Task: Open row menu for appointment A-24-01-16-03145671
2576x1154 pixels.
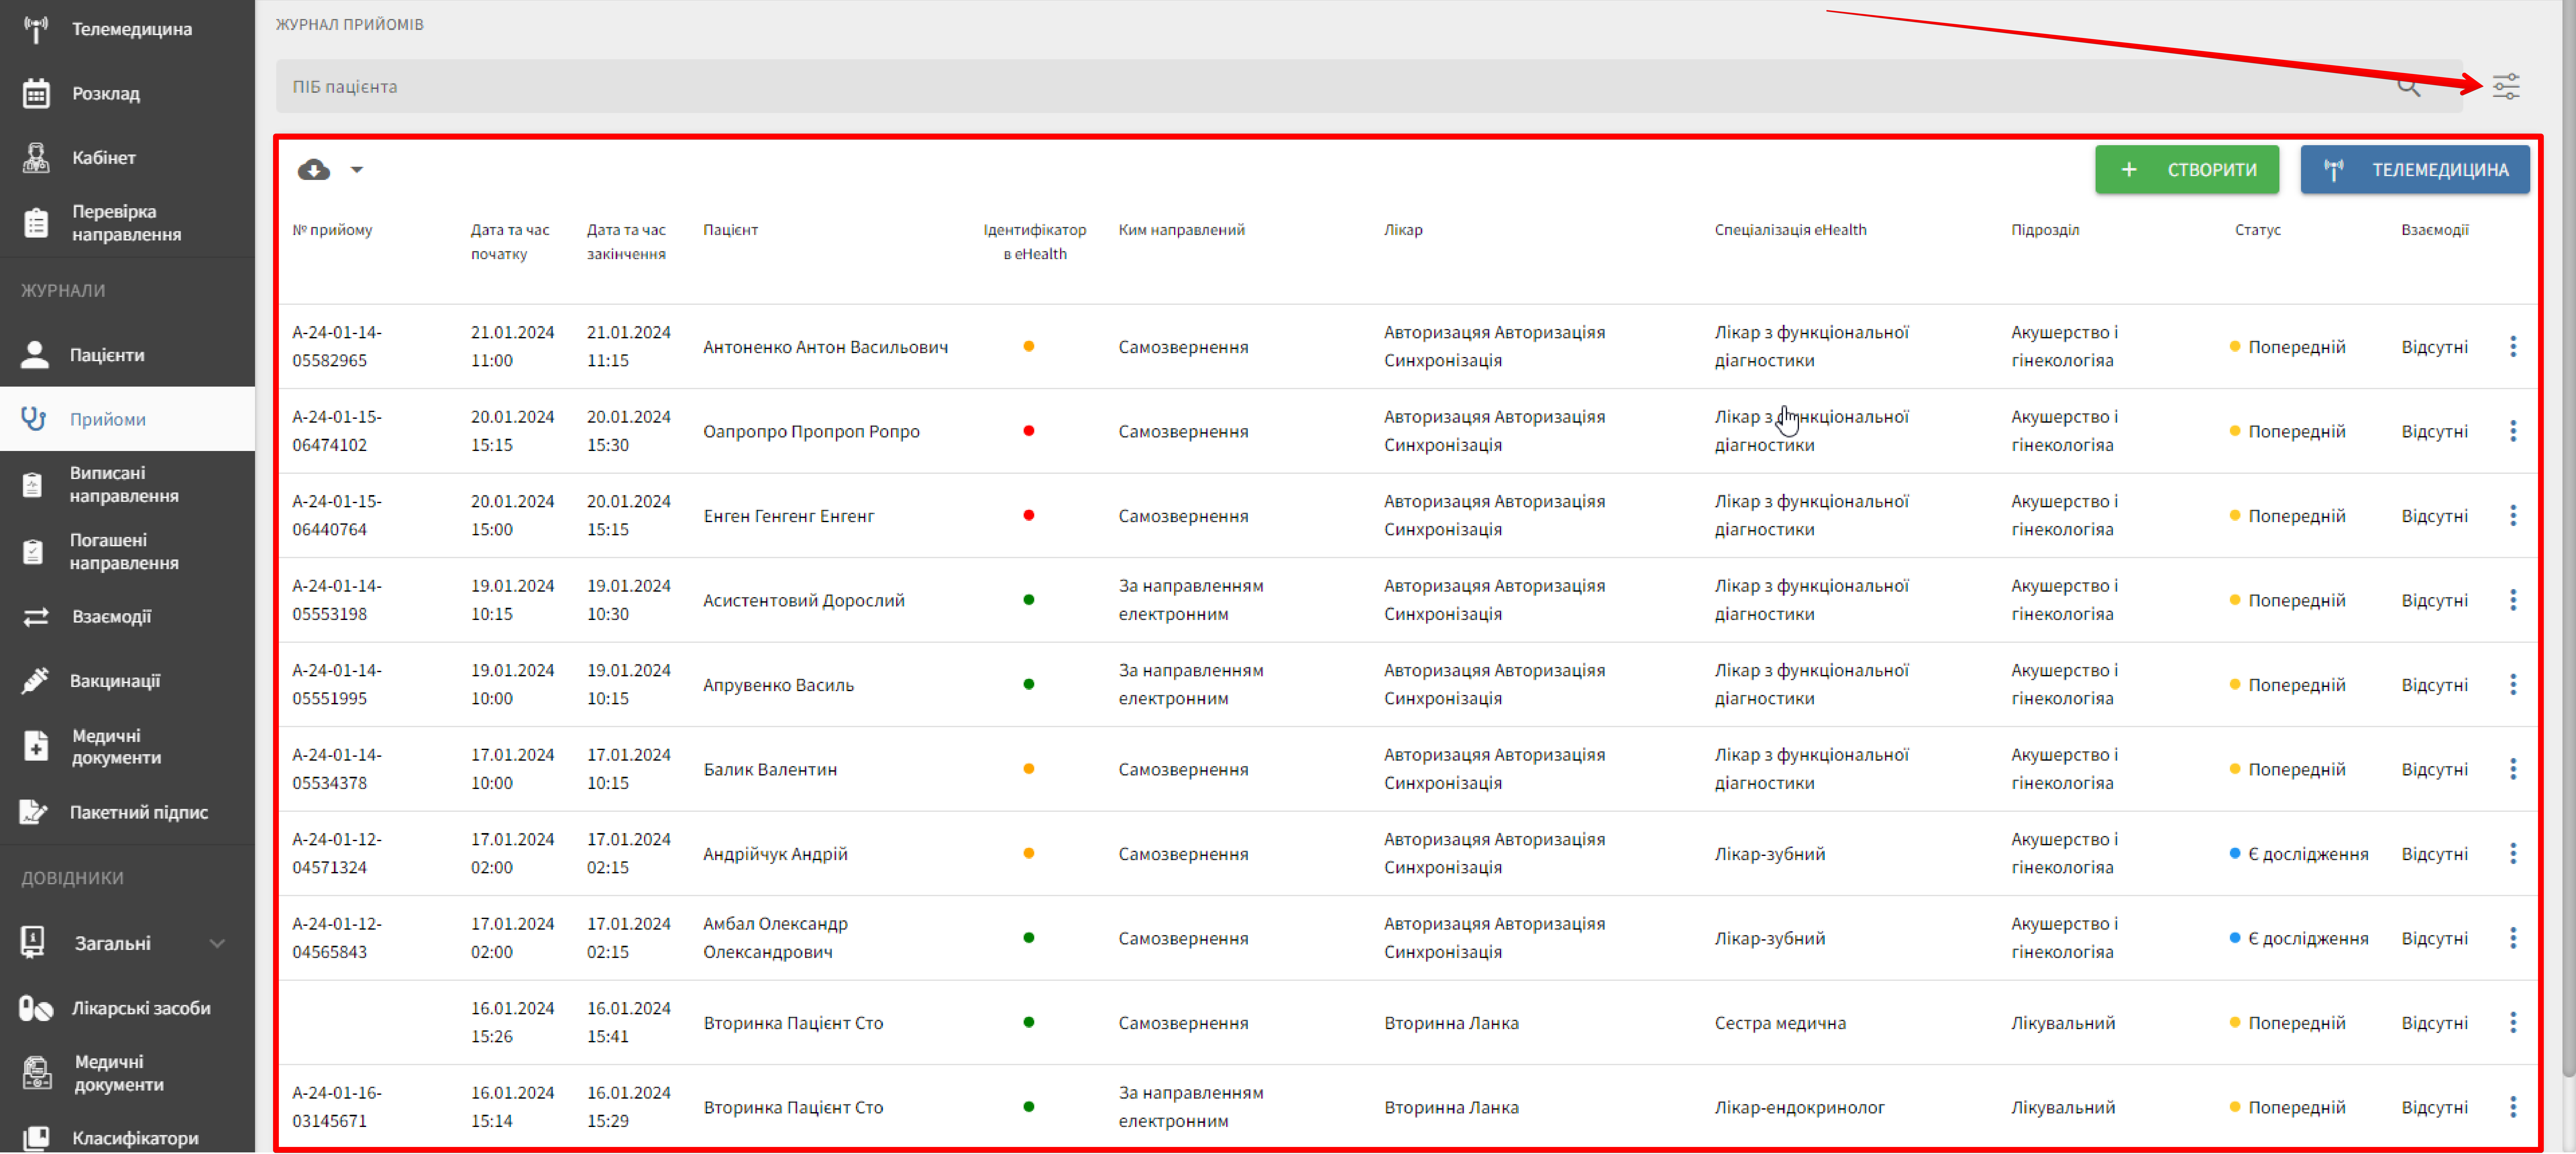Action: pyautogui.click(x=2513, y=1107)
